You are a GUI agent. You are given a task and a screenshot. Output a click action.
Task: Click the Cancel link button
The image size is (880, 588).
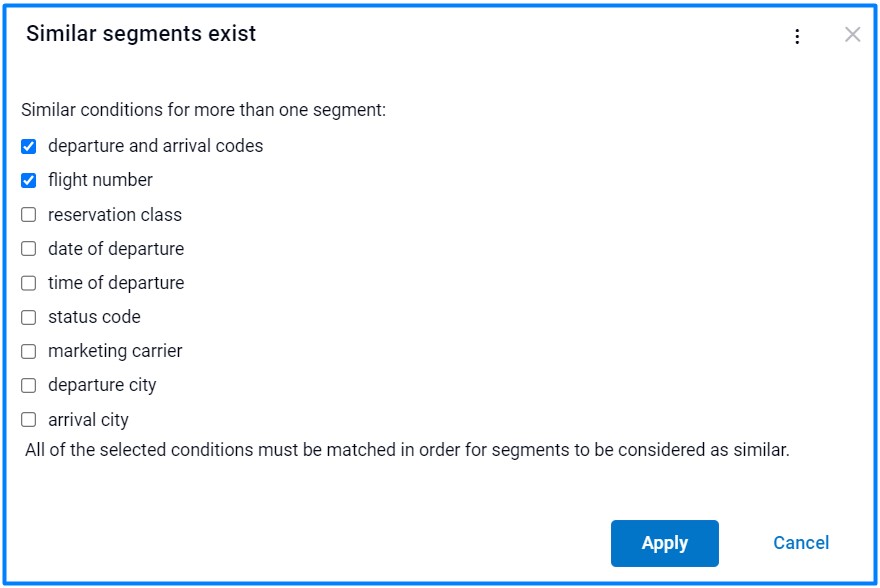point(800,543)
